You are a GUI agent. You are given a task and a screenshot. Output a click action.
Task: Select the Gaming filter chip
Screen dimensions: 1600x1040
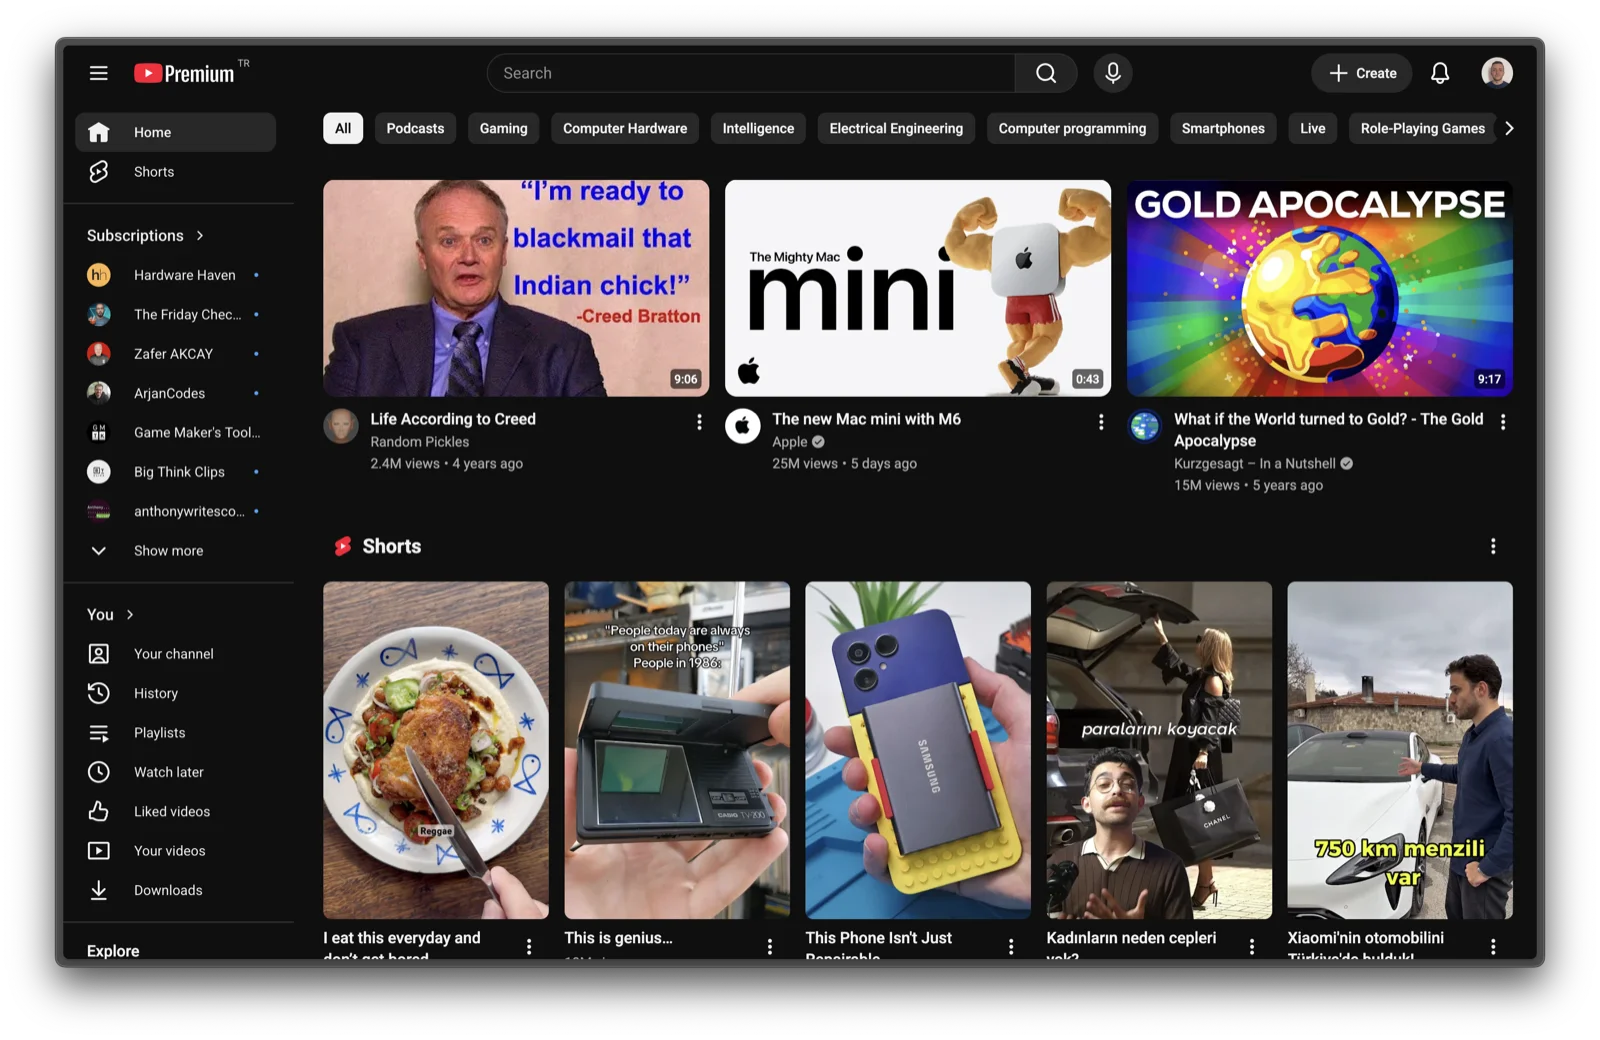tap(503, 128)
